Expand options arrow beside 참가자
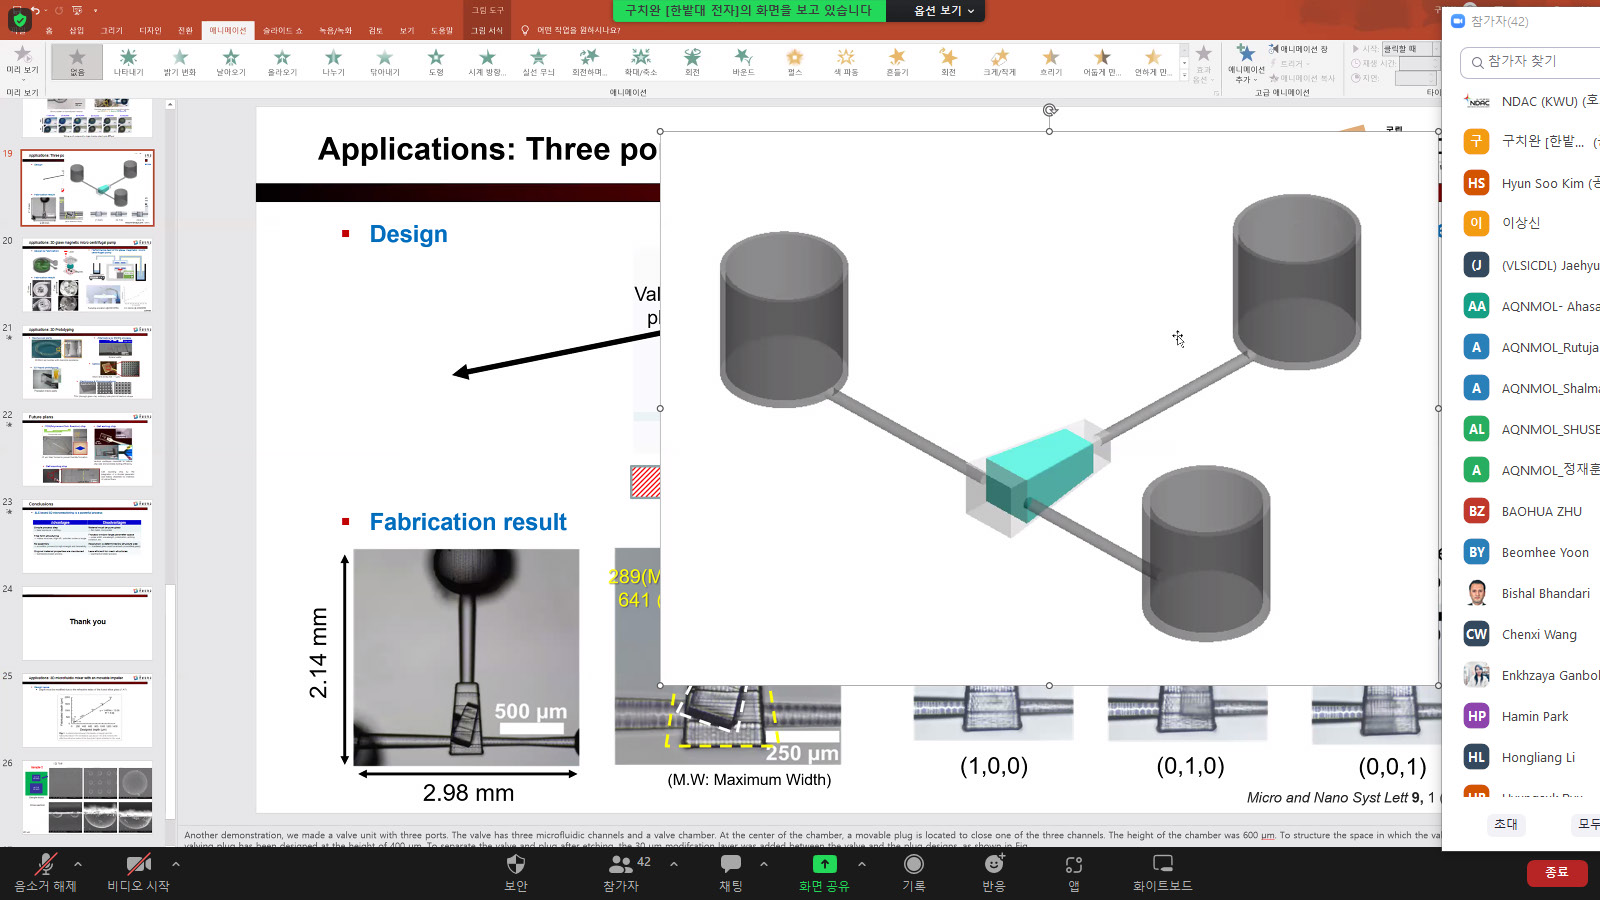 coord(674,864)
